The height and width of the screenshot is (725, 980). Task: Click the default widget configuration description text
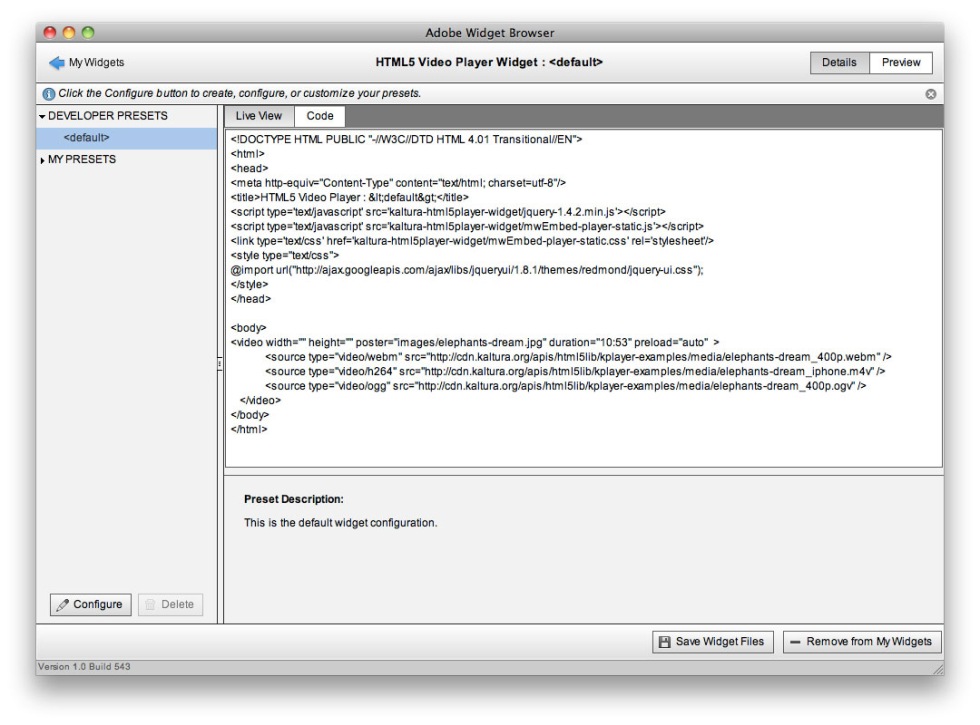[x=341, y=522]
